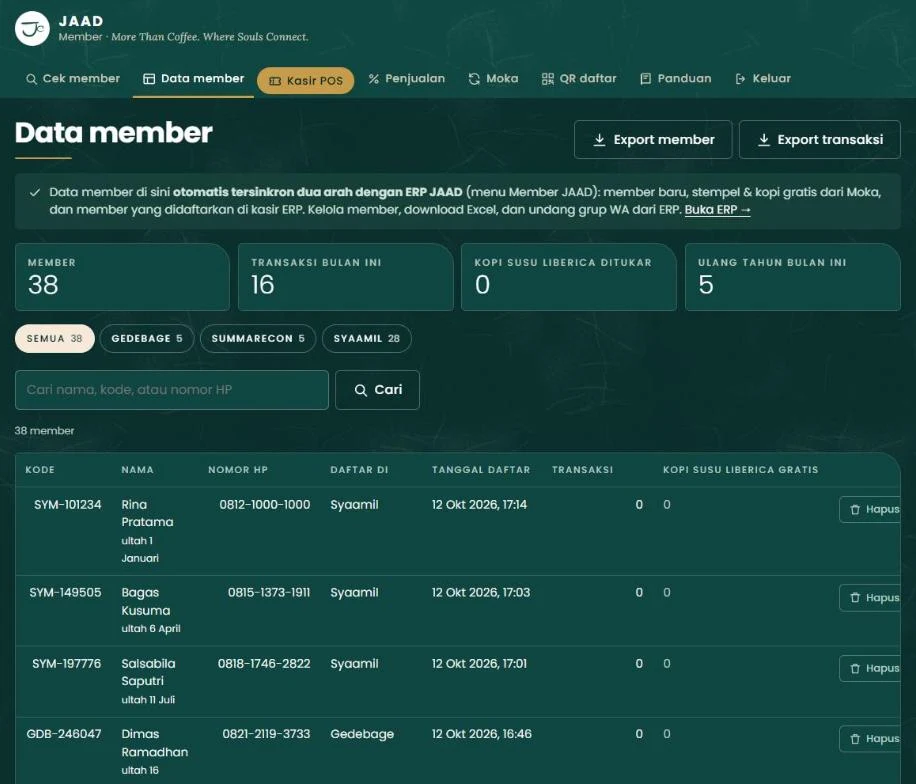Click the TANGGAL DAFTAR column header
This screenshot has height=784, width=916.
[x=481, y=470]
